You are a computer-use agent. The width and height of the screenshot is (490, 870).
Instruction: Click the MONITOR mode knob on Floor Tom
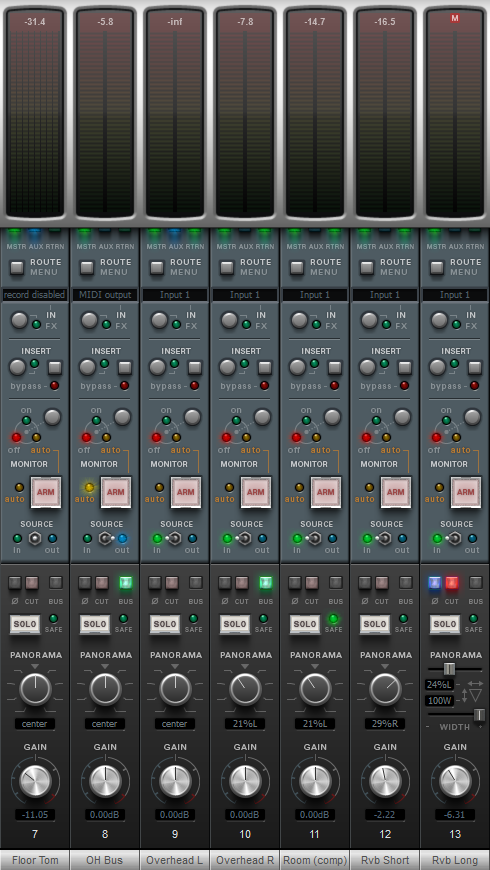tap(52, 417)
